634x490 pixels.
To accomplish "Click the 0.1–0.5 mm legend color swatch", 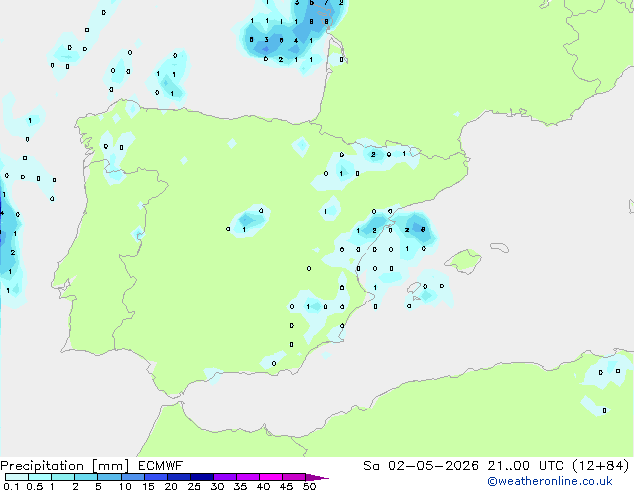I will click(17, 477).
